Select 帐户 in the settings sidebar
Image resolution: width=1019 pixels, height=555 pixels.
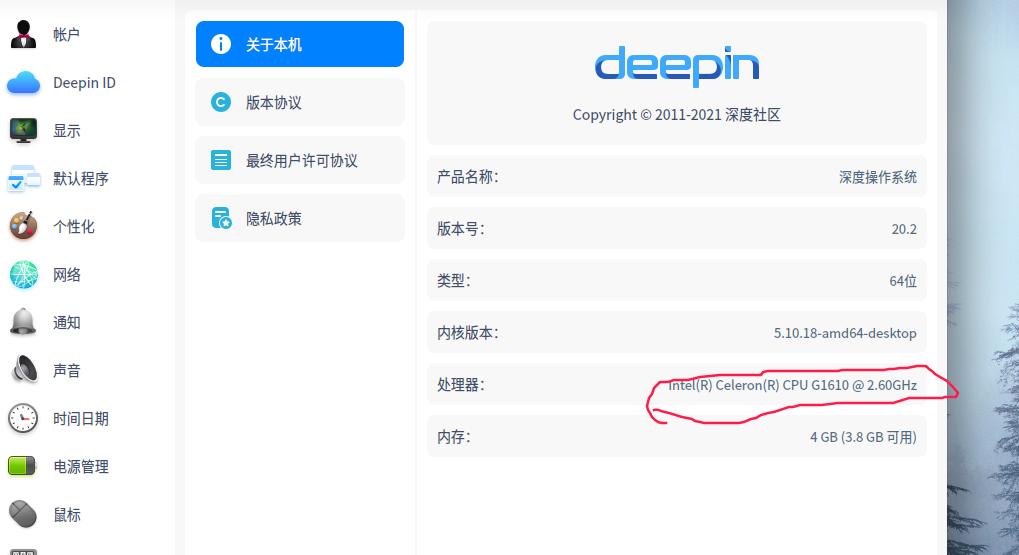[x=66, y=34]
